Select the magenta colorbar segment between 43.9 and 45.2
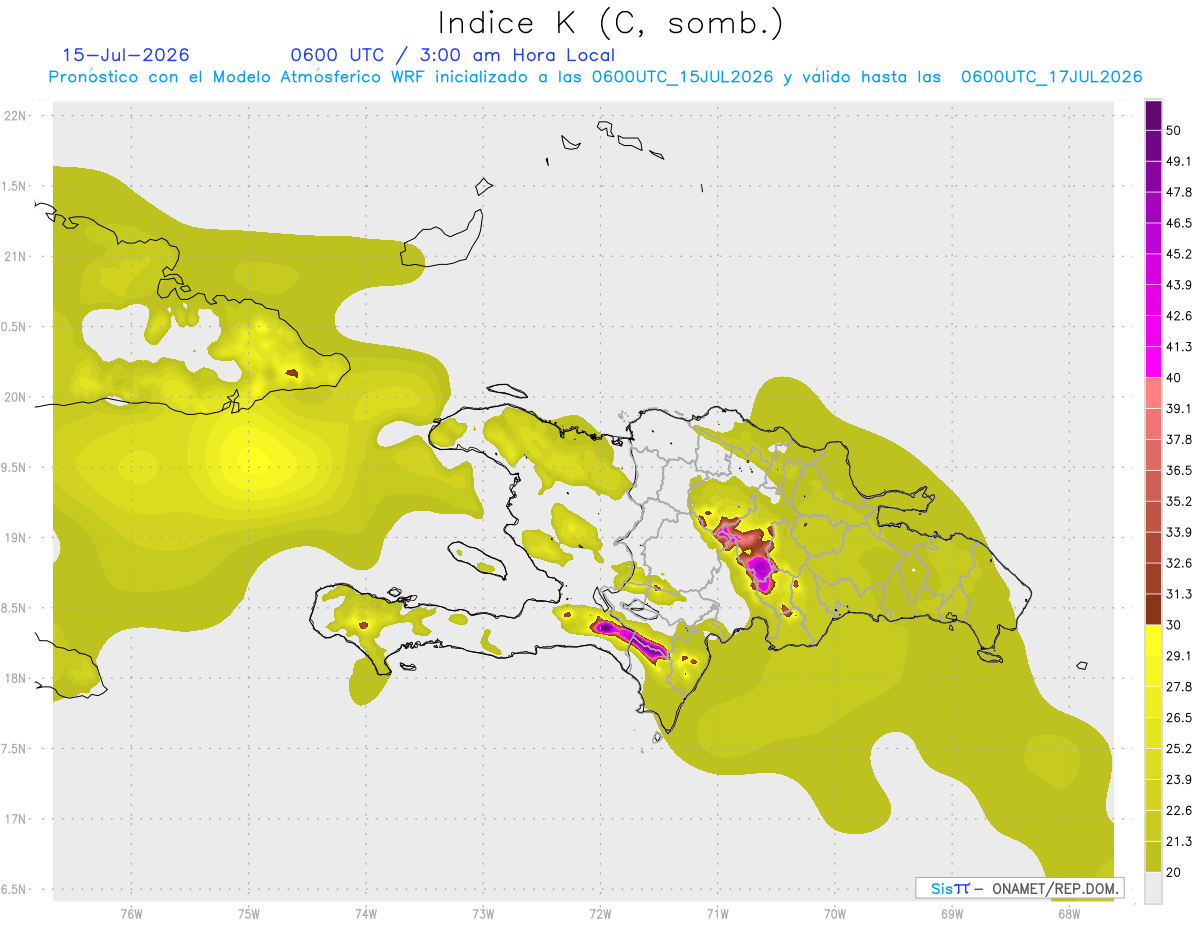This screenshot has width=1200, height=927. [x=1154, y=270]
